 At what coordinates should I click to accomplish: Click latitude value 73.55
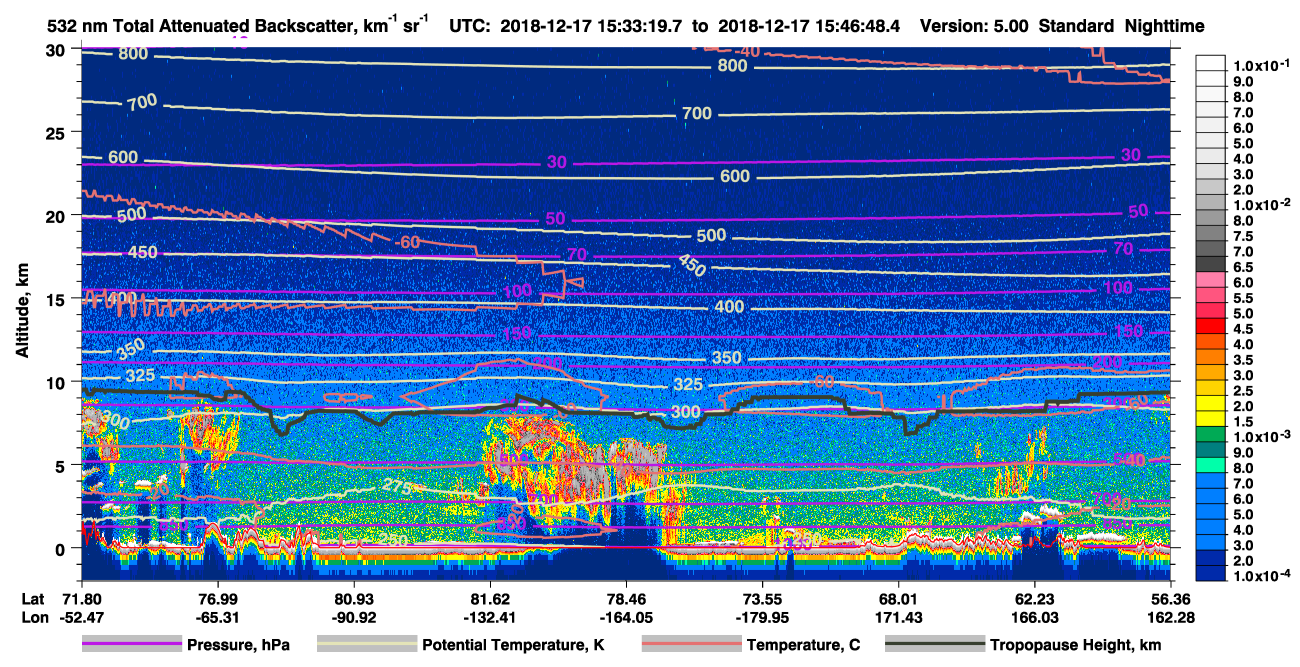tap(762, 601)
